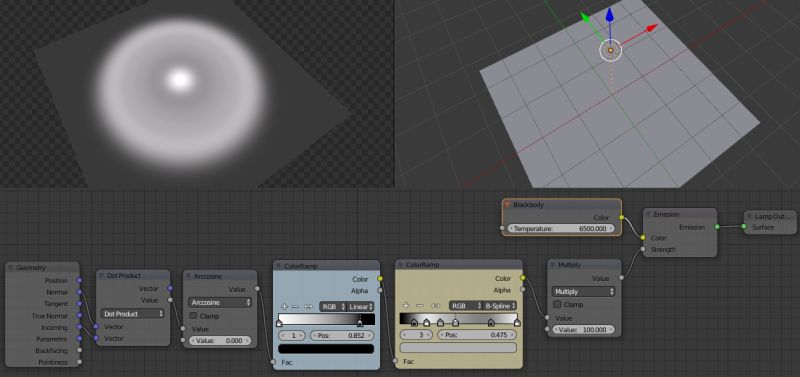Click the flip ramp icon on blue ColorRamp

tap(308, 307)
